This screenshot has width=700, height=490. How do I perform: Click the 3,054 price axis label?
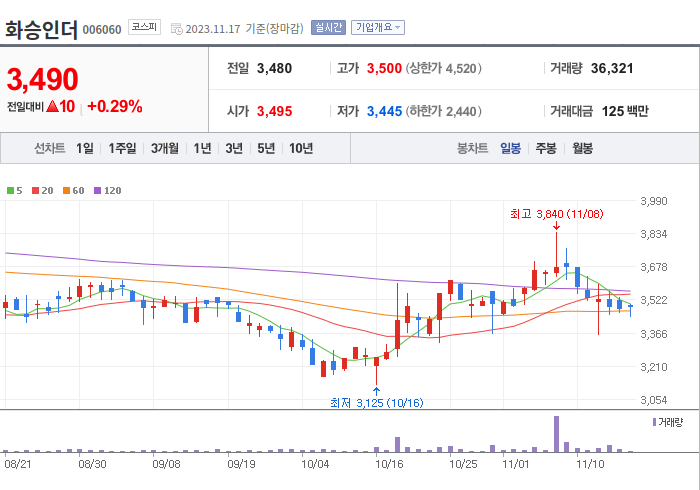[654, 400]
